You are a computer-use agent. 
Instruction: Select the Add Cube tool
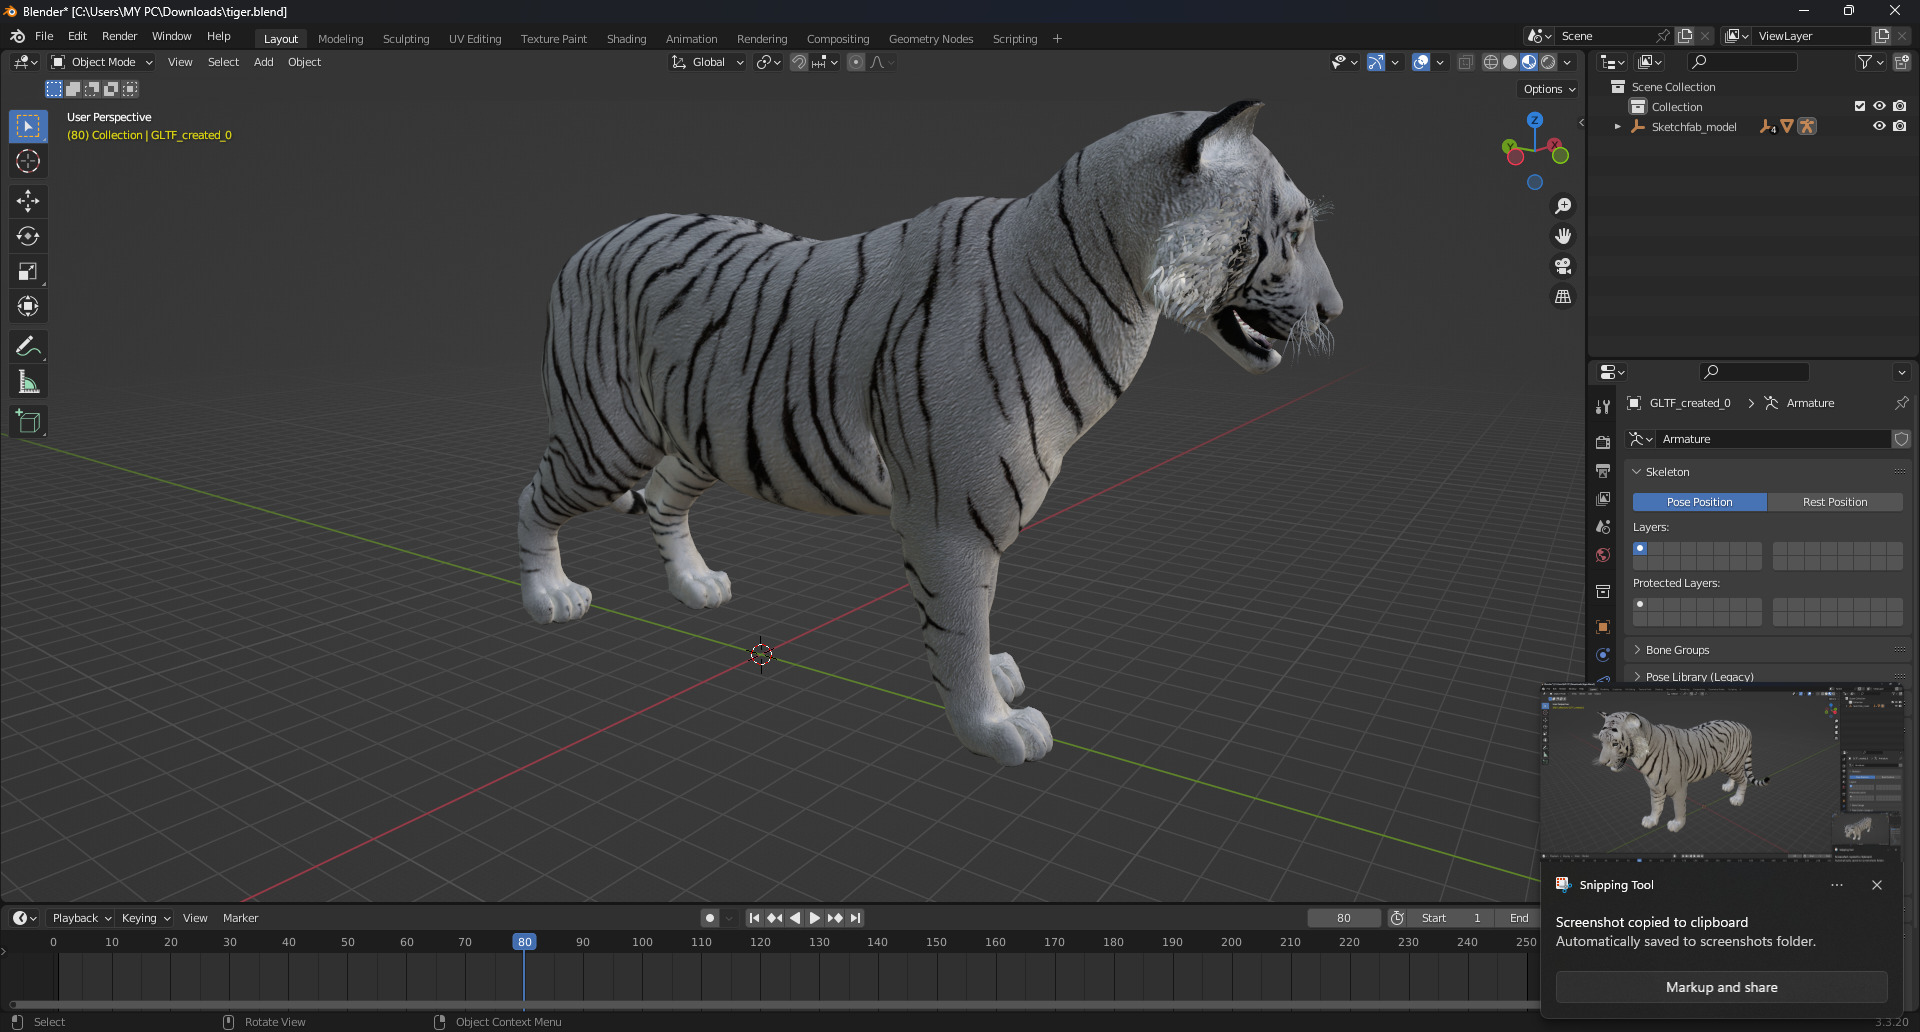click(28, 422)
